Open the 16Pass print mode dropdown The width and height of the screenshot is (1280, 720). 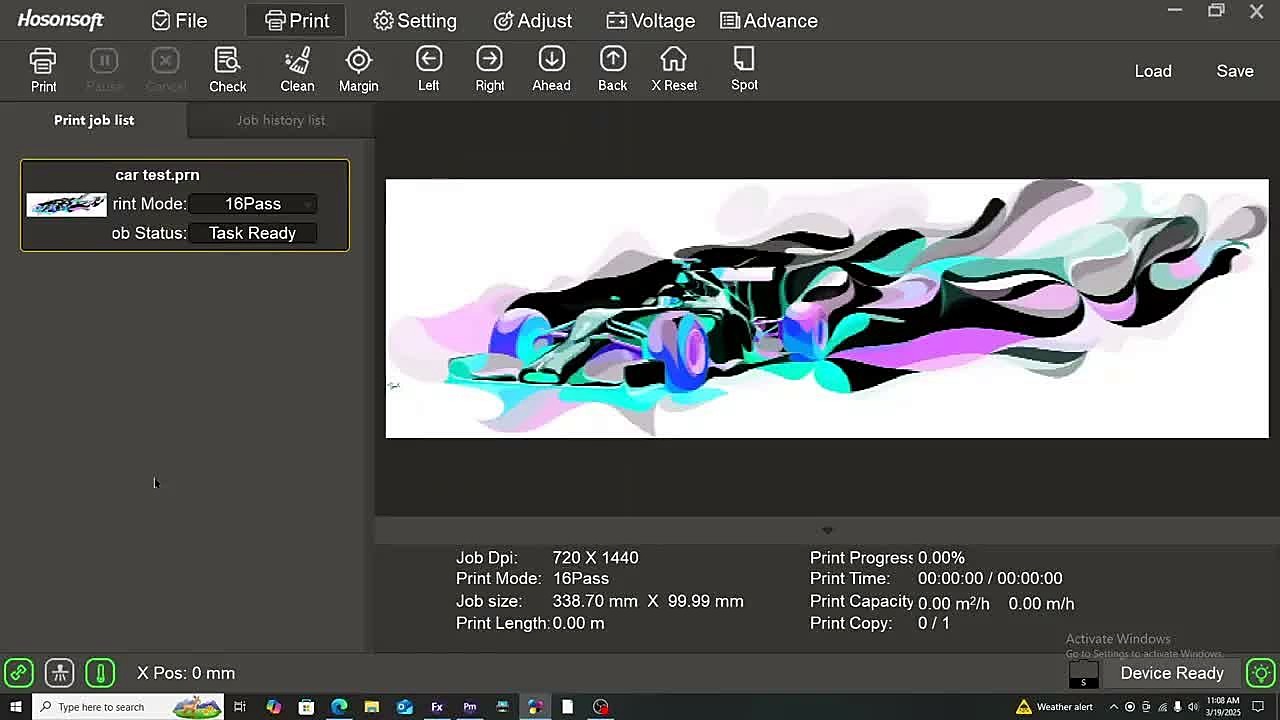click(x=253, y=204)
